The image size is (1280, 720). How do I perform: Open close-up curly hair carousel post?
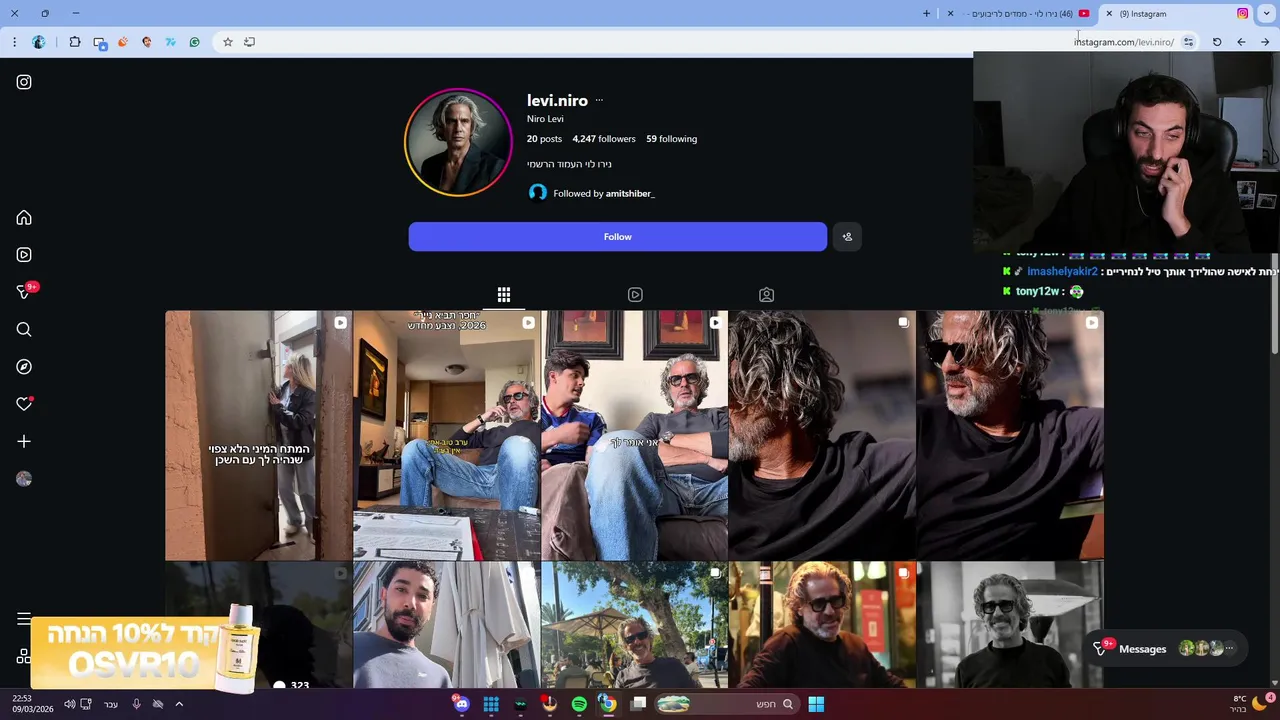(822, 435)
